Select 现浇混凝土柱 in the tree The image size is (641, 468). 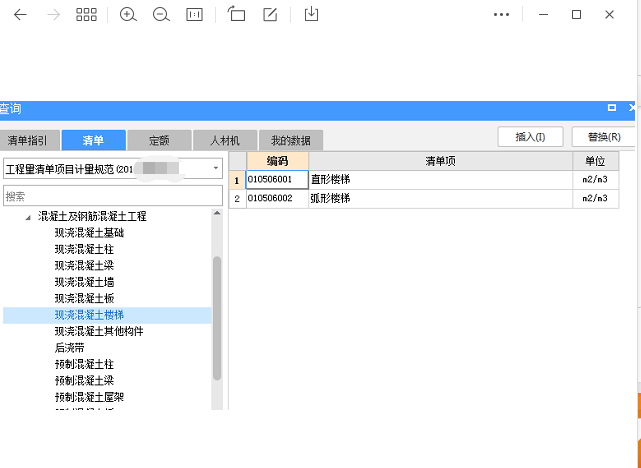(84, 249)
